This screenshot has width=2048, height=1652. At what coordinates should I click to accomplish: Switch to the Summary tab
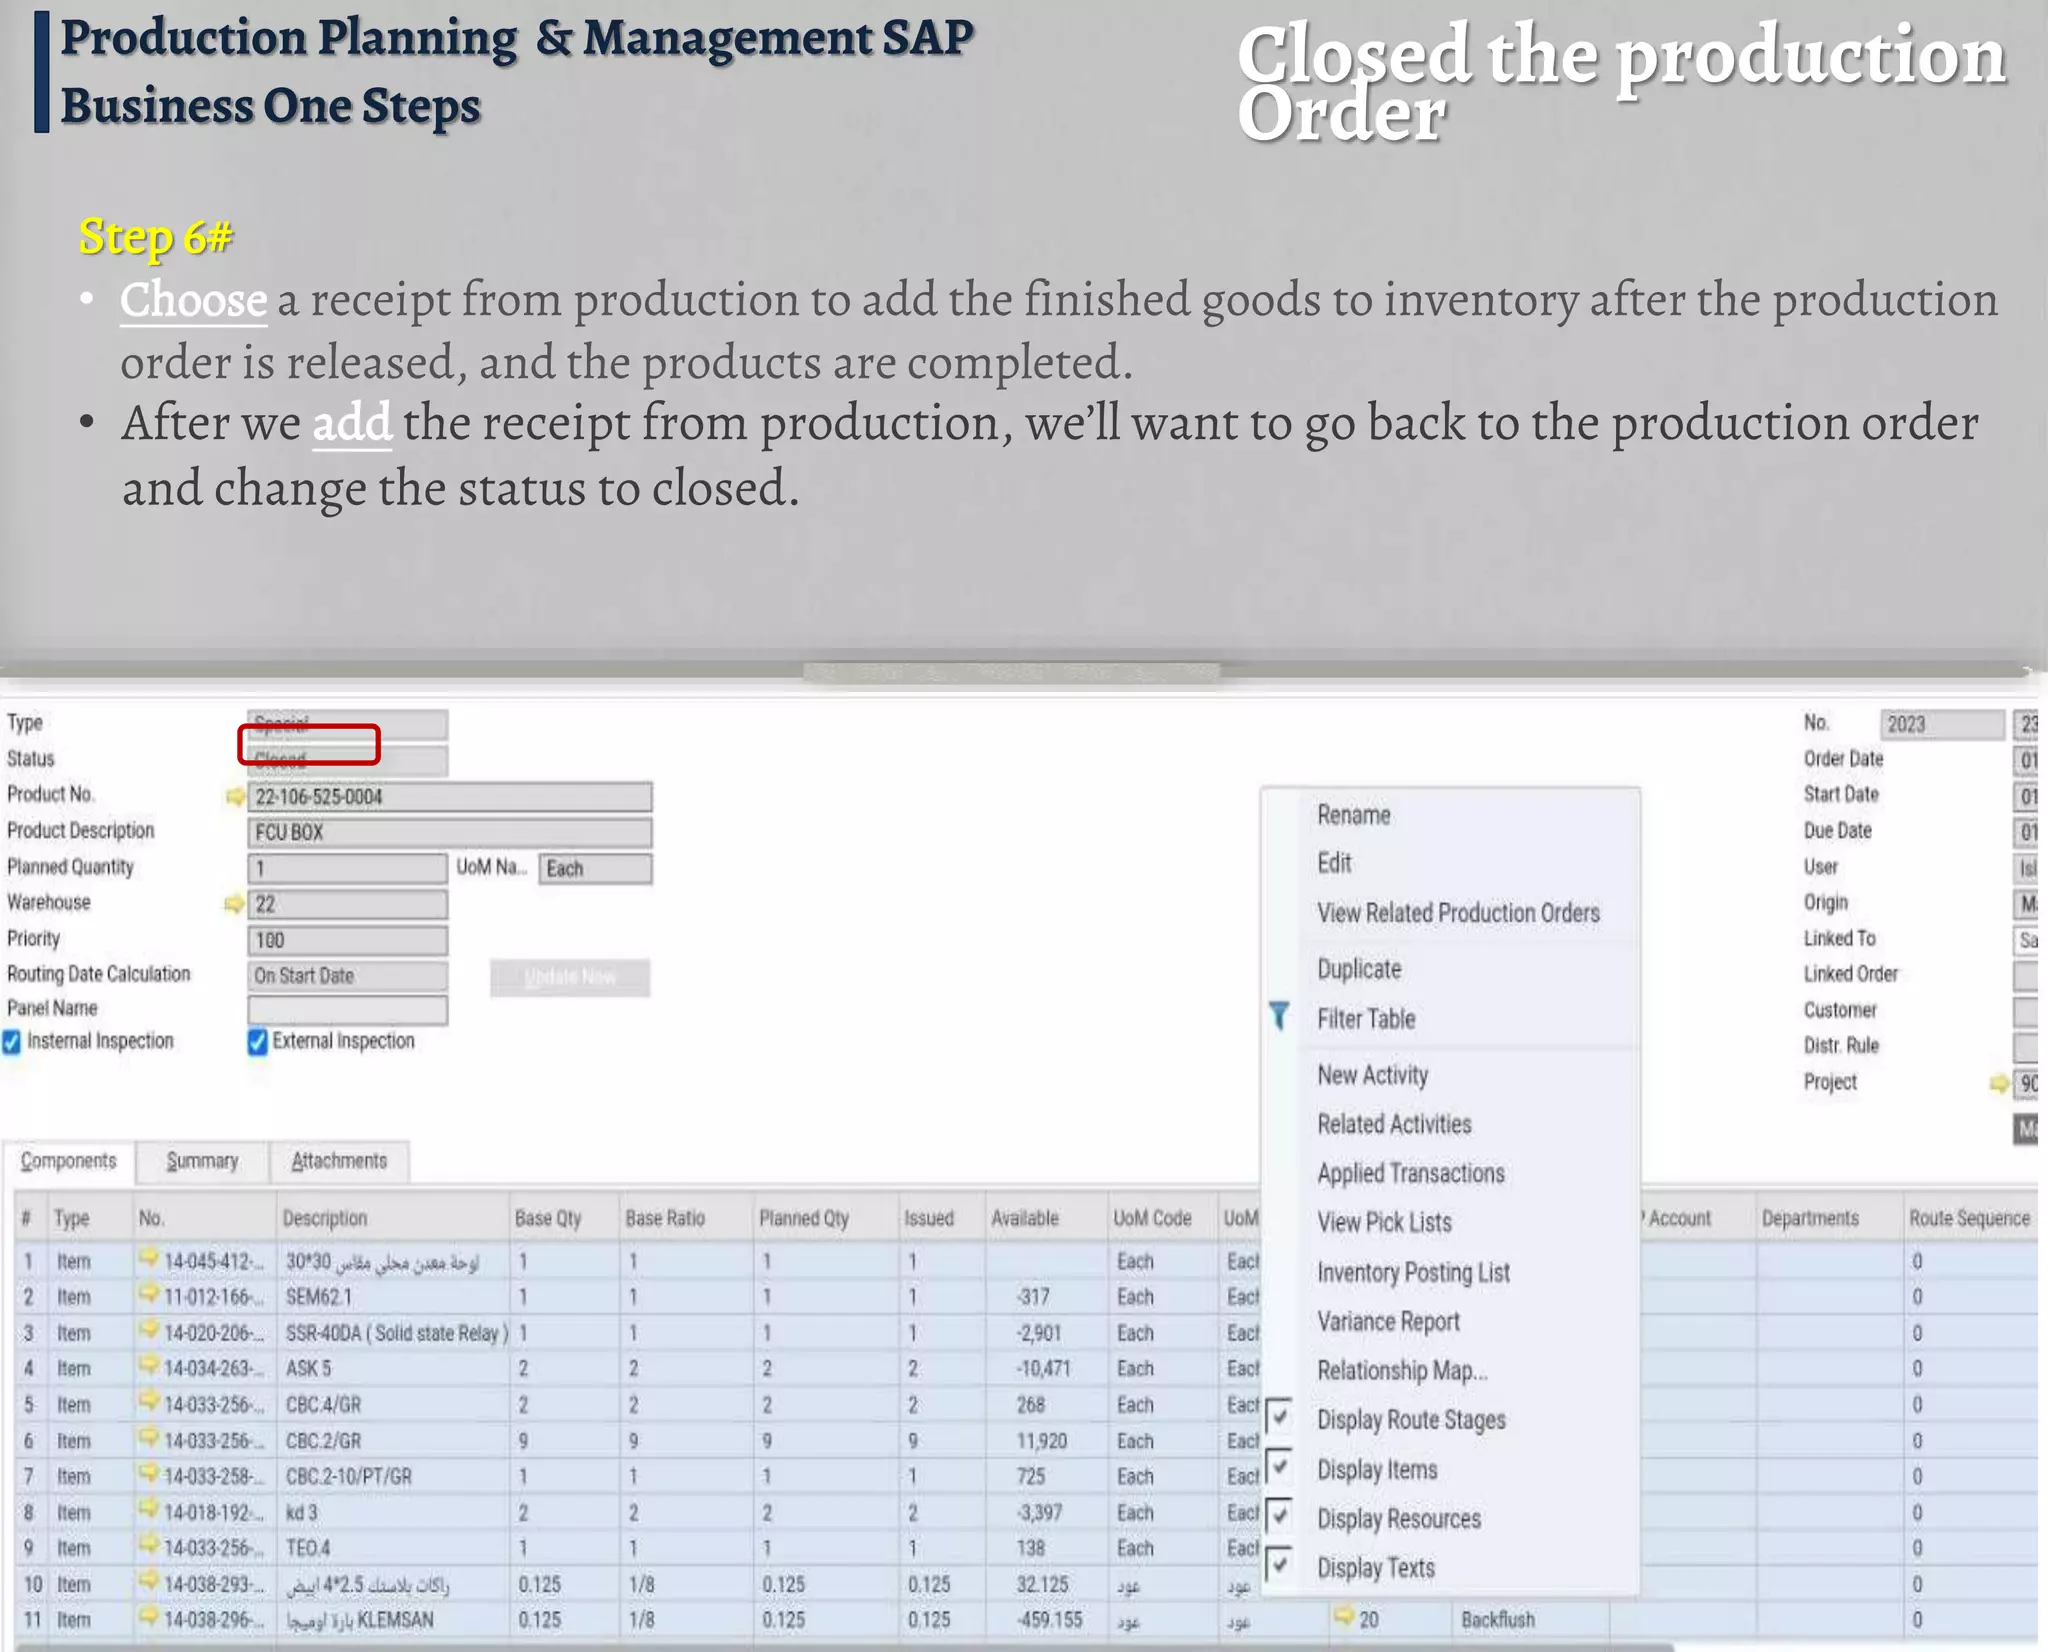point(203,1162)
